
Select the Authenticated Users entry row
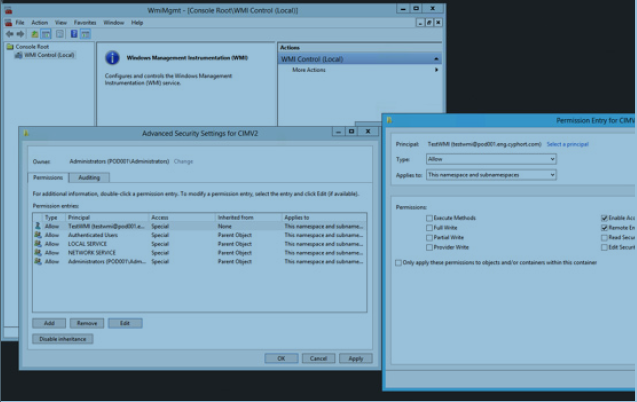pyautogui.click(x=199, y=235)
